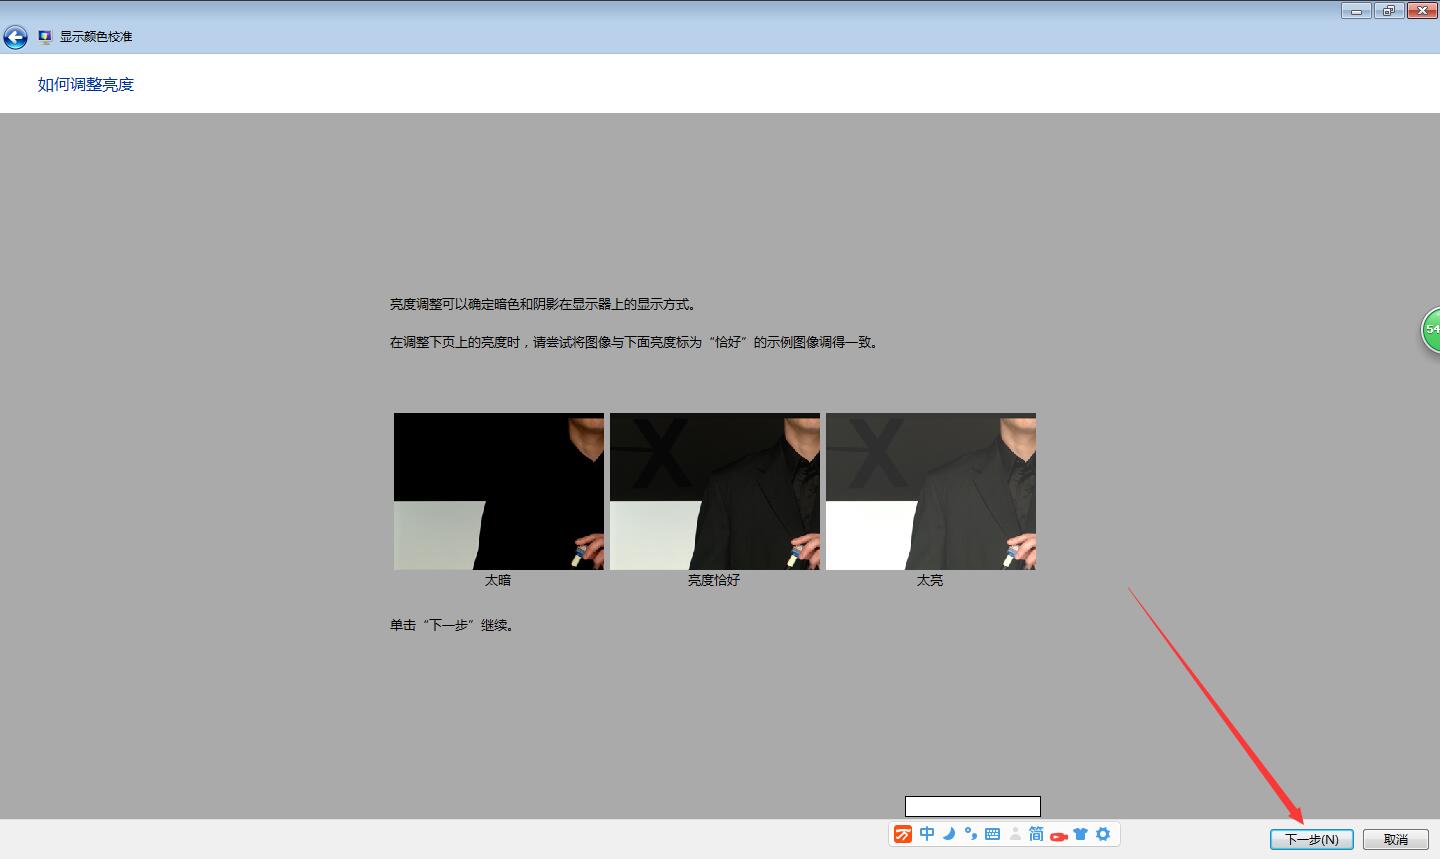Select the 太亮 sample image

931,491
